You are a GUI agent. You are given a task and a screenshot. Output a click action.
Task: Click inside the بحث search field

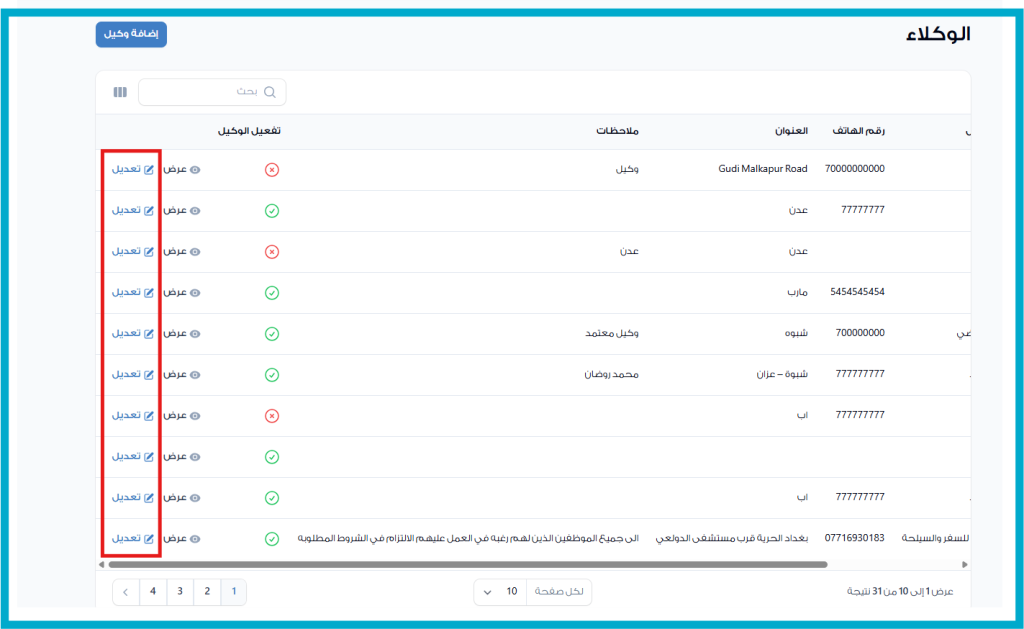pyautogui.click(x=205, y=92)
